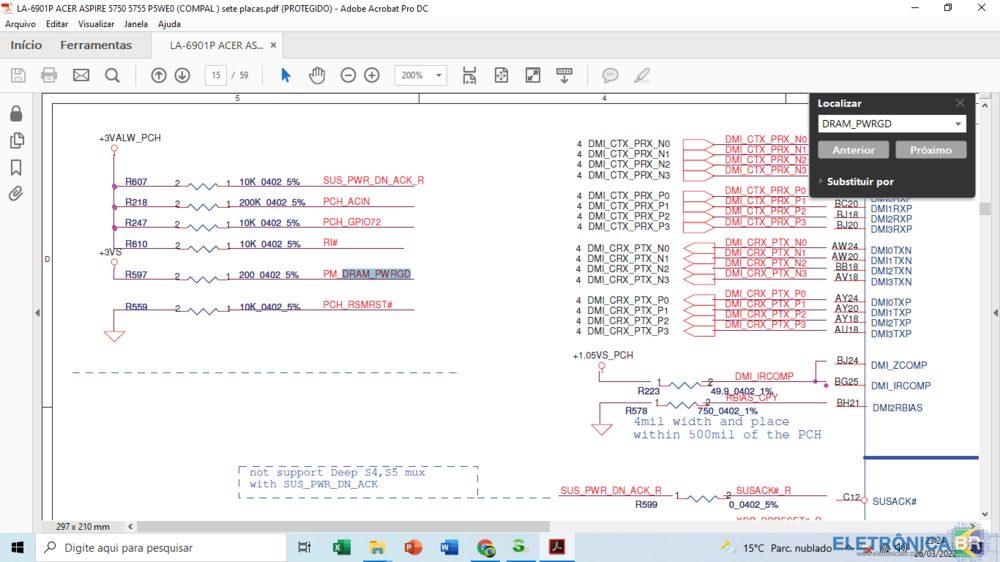Screen dimensions: 1000x562
Task: Select the Hand pan tool
Action: click(x=317, y=75)
